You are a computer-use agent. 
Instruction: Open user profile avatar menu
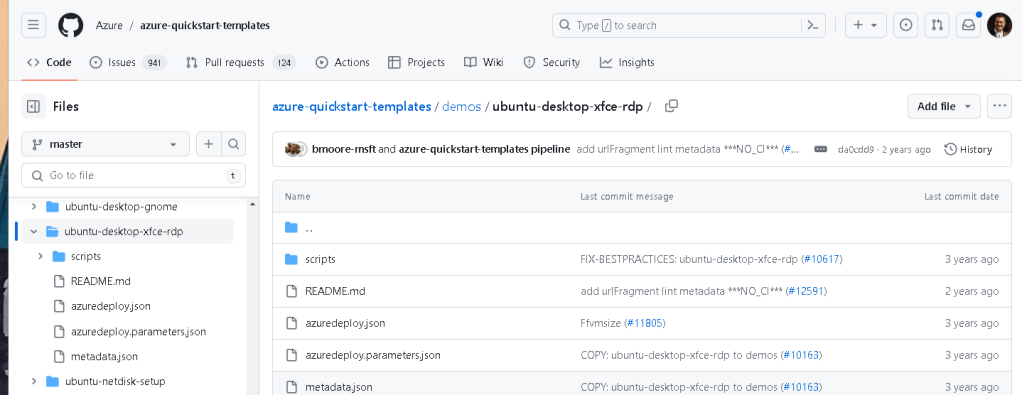coord(999,25)
